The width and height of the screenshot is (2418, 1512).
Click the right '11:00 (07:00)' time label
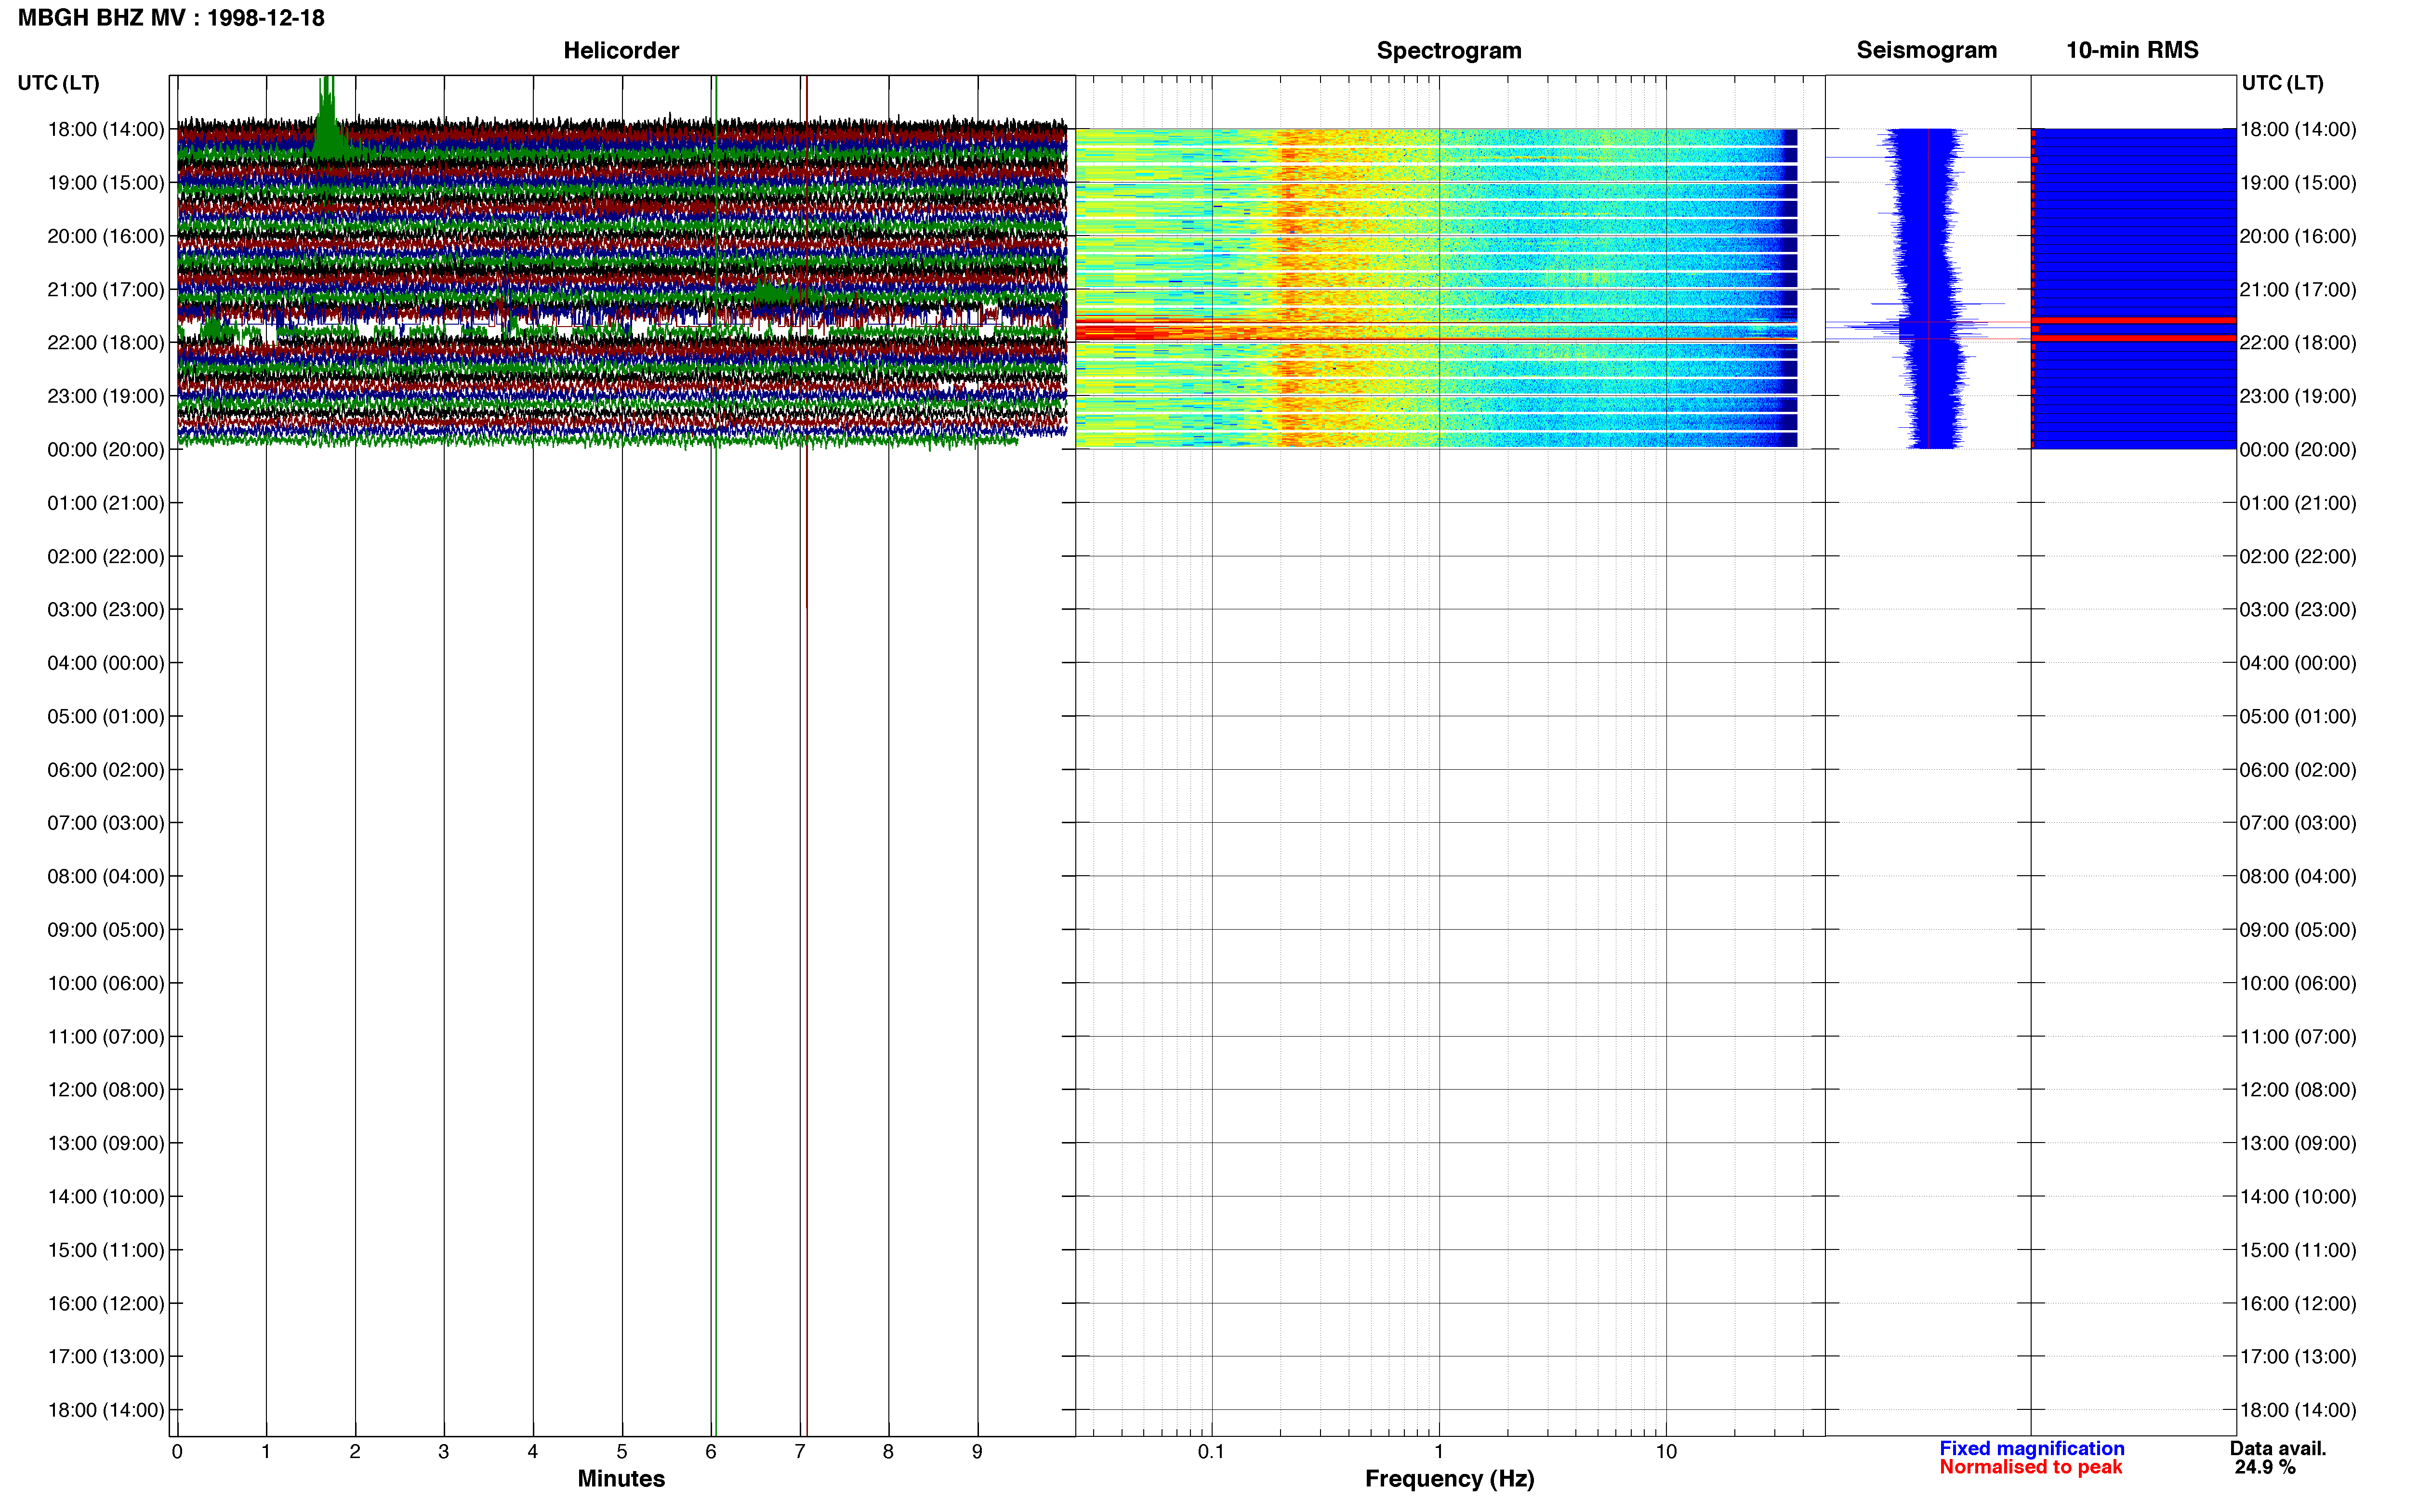point(2298,1037)
